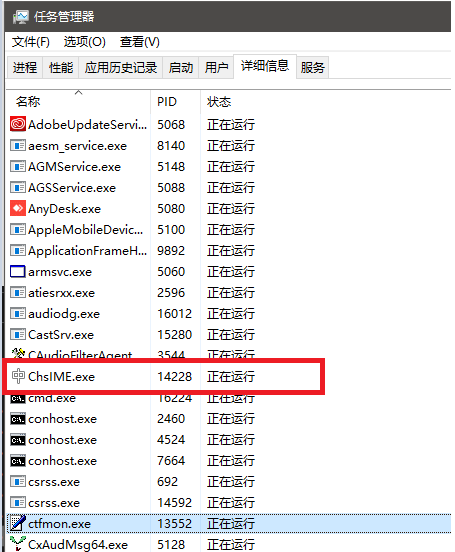The image size is (455, 552).
Task: Click PID value 15280
Action: tap(174, 335)
